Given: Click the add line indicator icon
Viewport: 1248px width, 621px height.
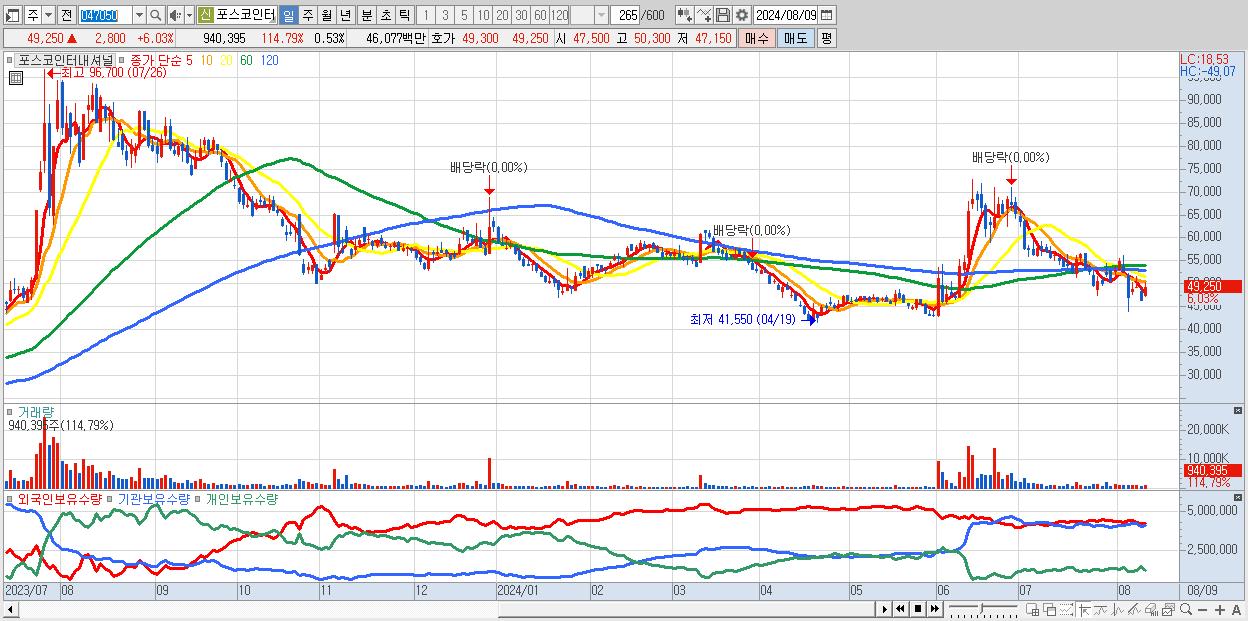Looking at the screenshot, I should [704, 15].
